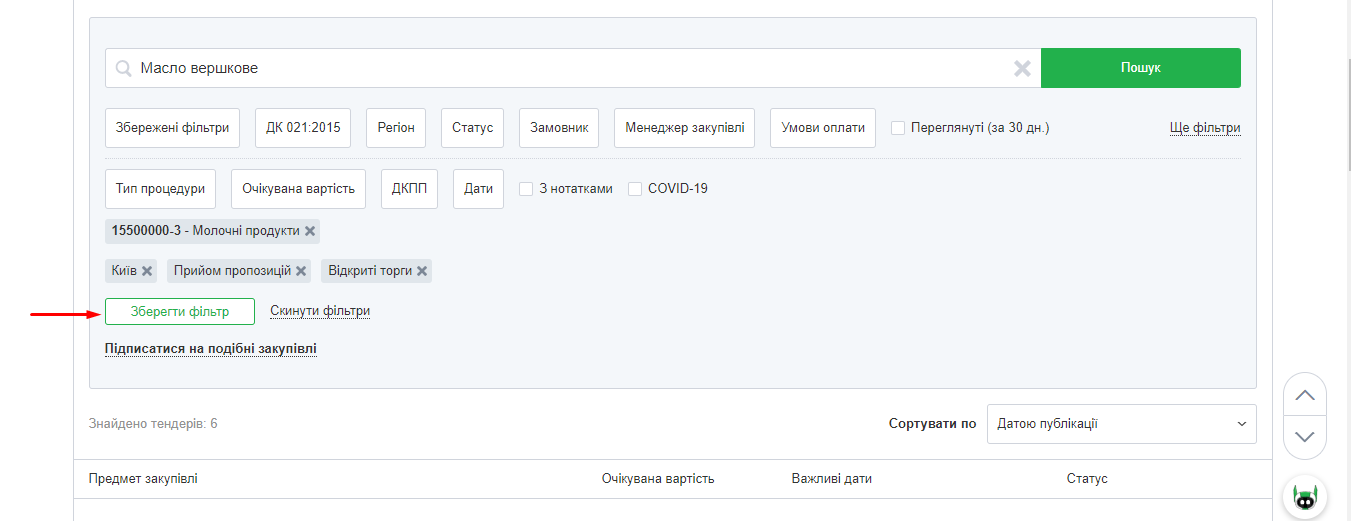The image size is (1351, 521).
Task: Open the ДК 021:2015 classifier filter
Action: pyautogui.click(x=303, y=128)
